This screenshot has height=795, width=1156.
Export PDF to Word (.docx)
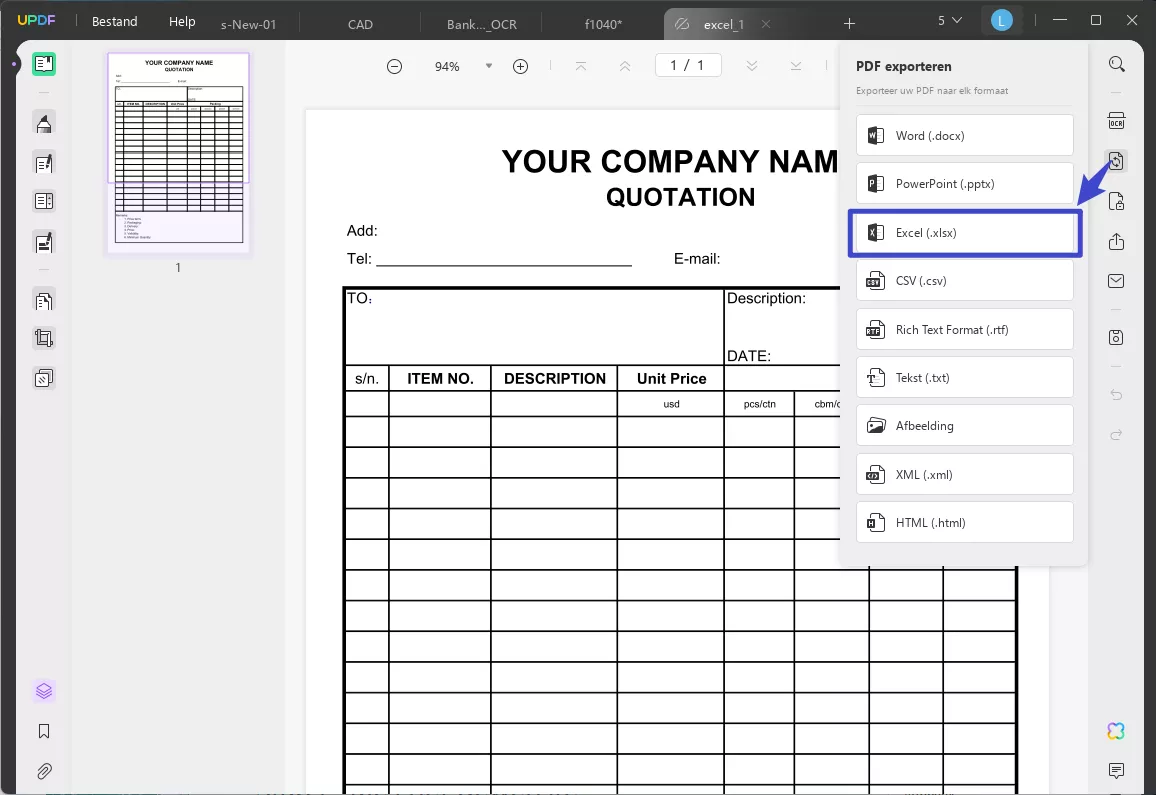click(x=964, y=136)
